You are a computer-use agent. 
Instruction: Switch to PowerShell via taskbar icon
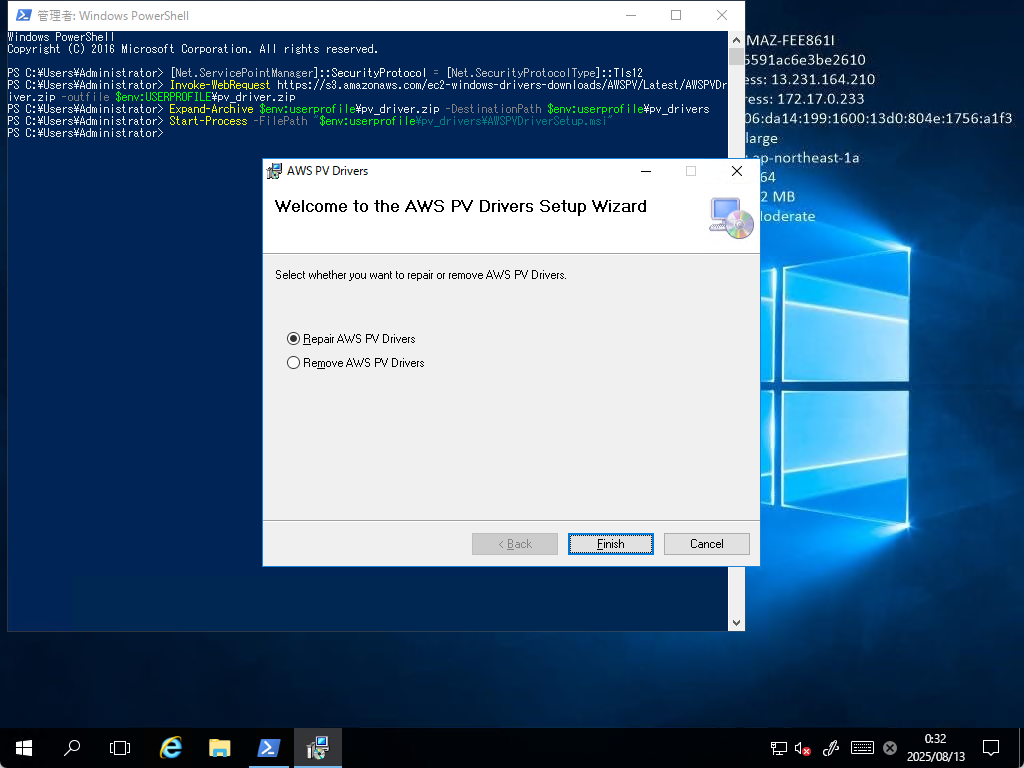tap(269, 747)
